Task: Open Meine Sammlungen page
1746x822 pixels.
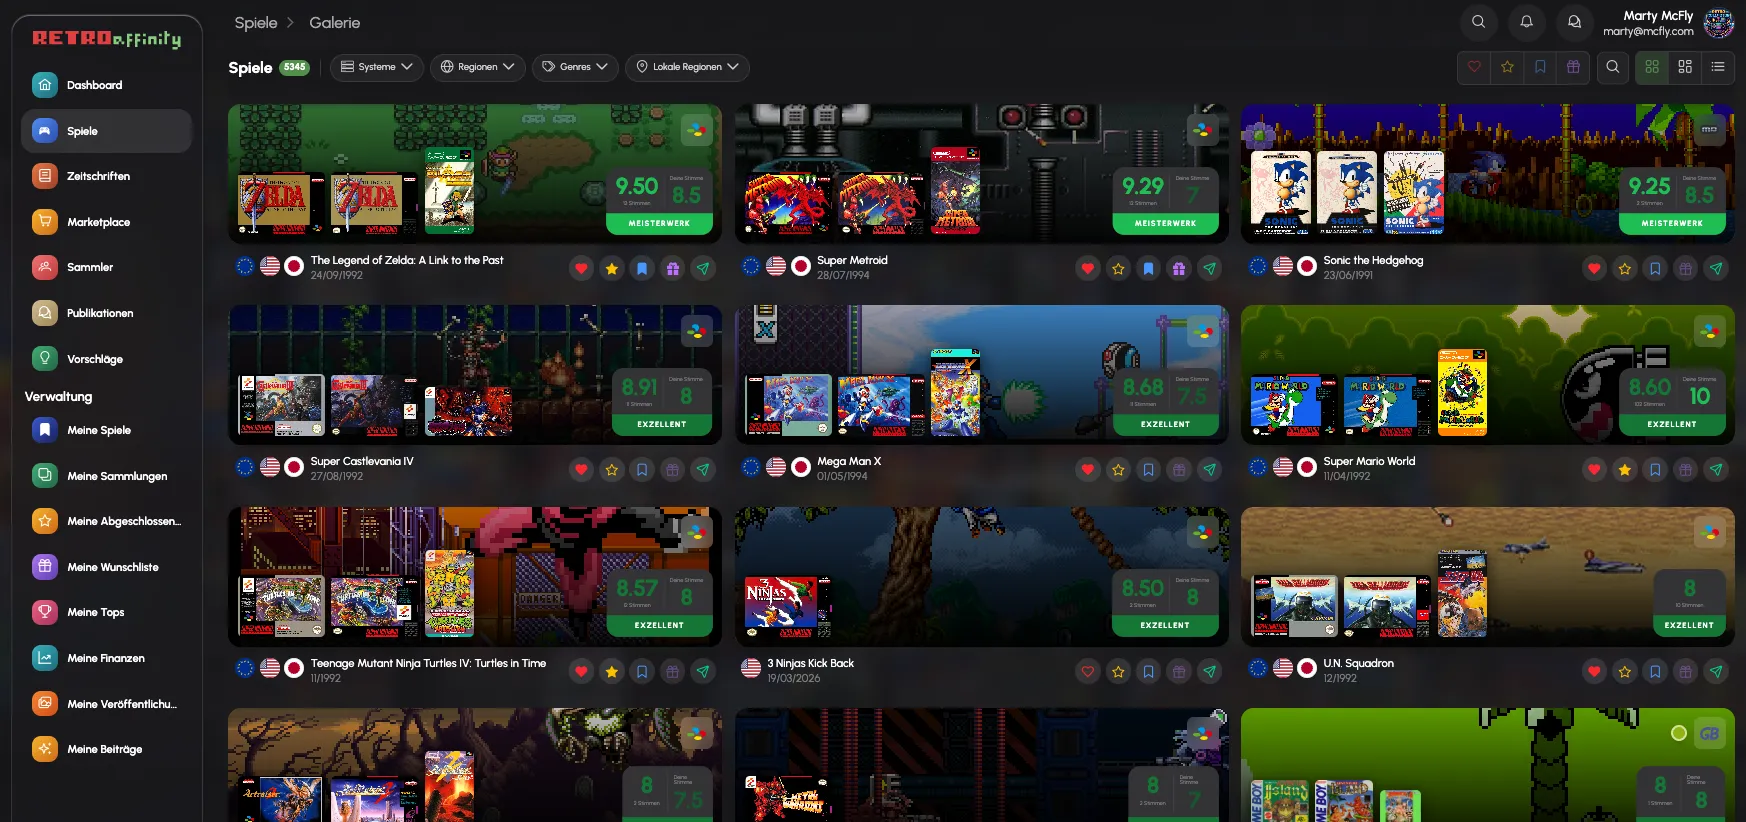Action: pos(106,476)
